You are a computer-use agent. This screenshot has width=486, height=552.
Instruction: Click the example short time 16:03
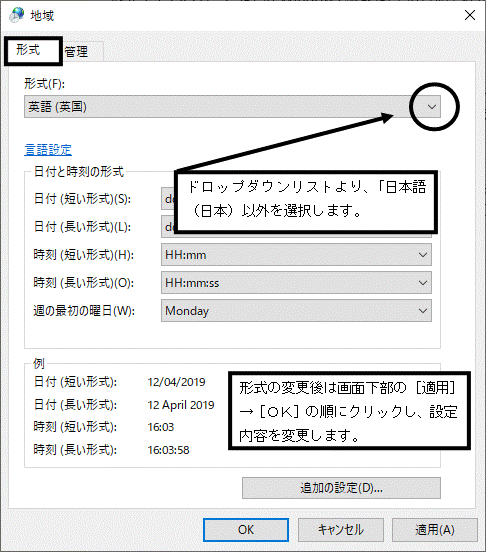coord(161,427)
